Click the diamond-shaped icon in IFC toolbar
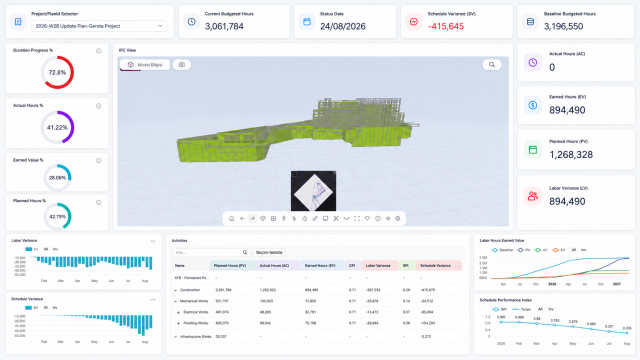 (367, 218)
